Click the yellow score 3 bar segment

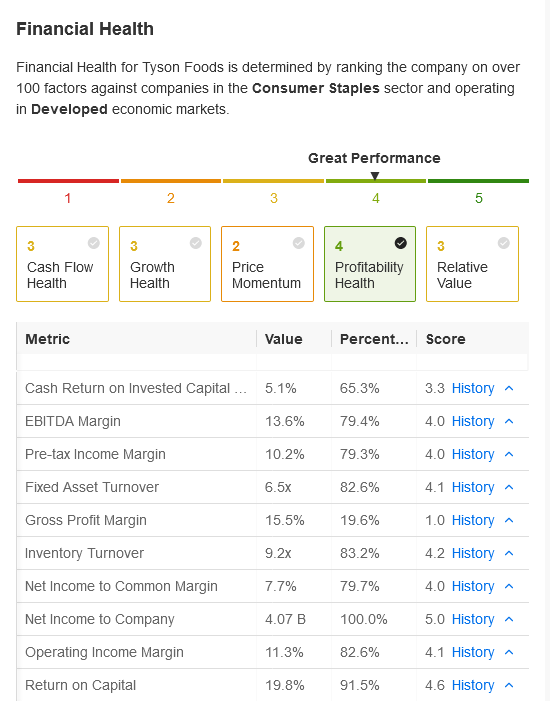273,181
